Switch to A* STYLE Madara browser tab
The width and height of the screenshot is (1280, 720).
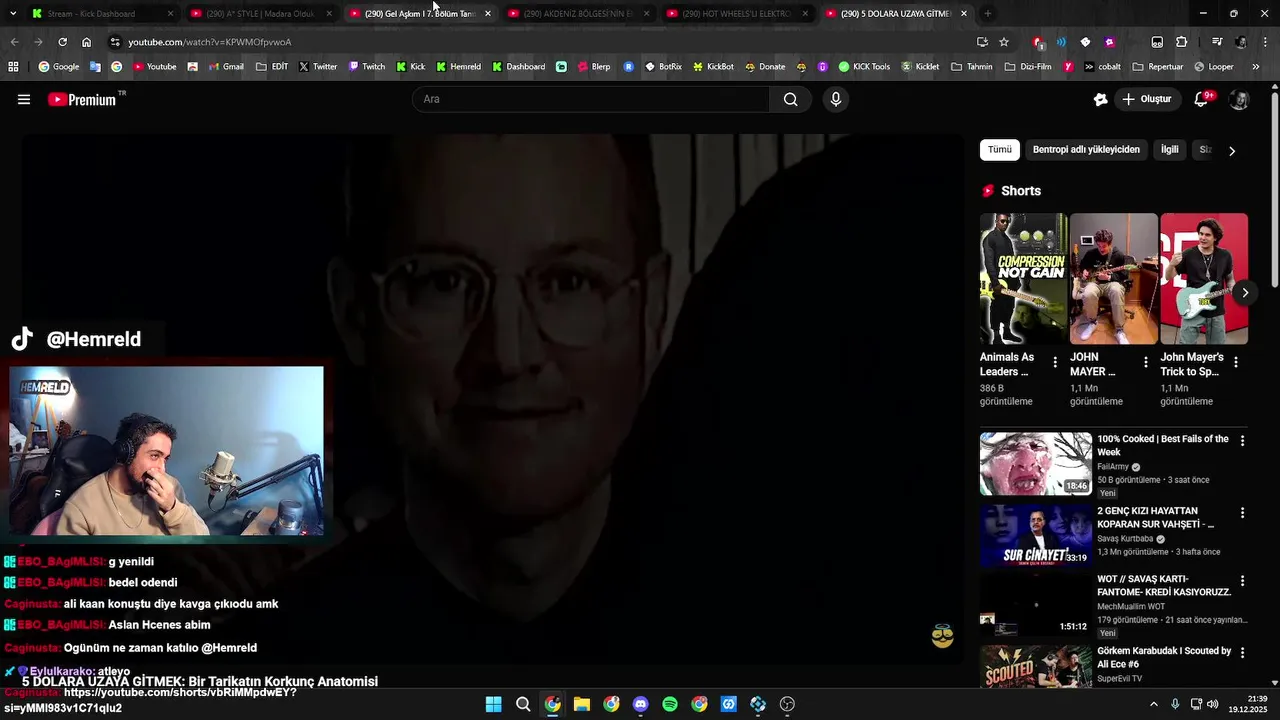(x=260, y=14)
